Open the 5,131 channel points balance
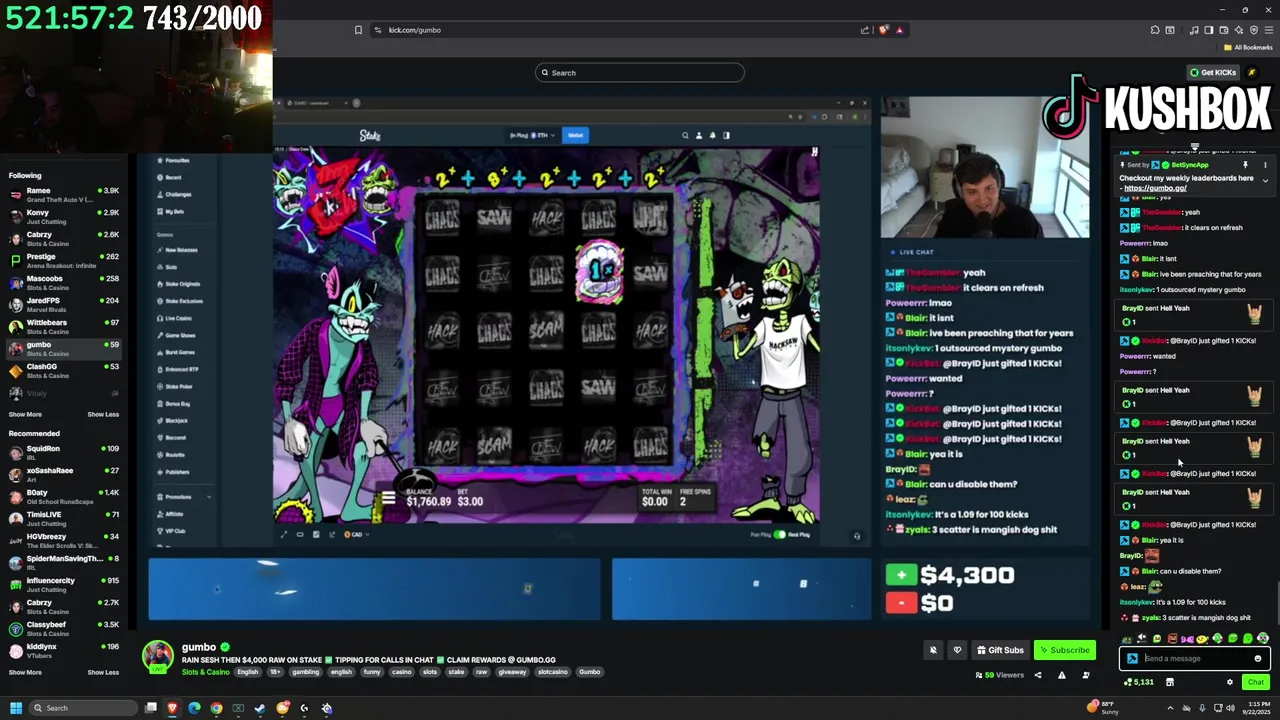The width and height of the screenshot is (1280, 720). pyautogui.click(x=1139, y=682)
